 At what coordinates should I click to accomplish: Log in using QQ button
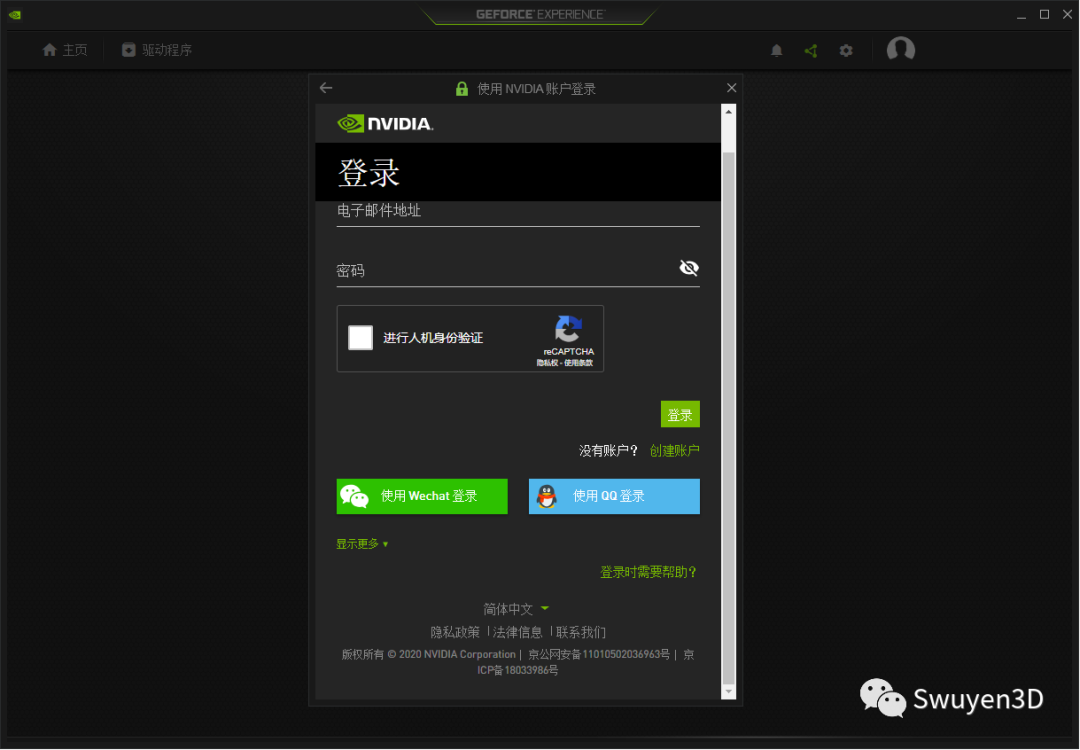(x=614, y=496)
